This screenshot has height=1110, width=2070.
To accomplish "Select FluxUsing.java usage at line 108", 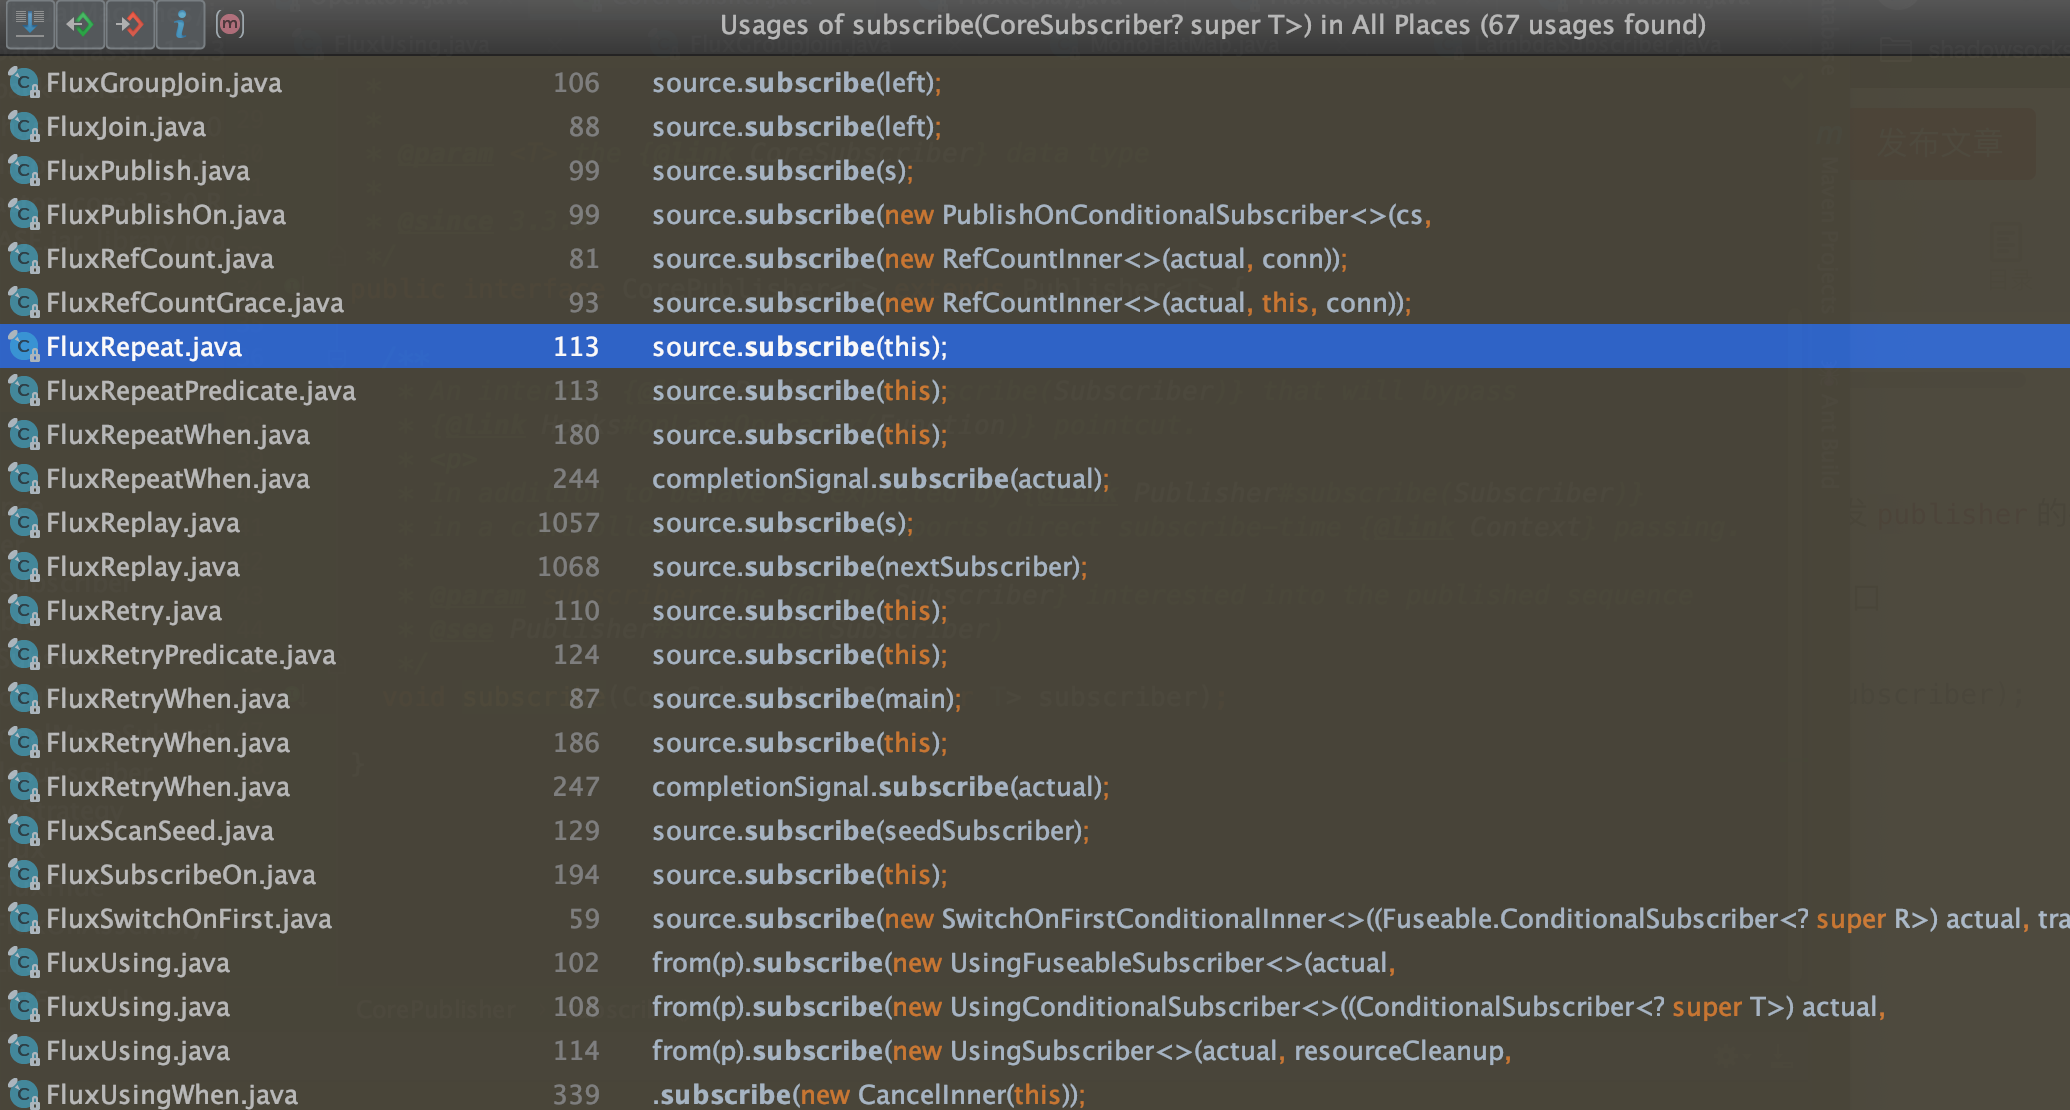I will (1035, 1007).
